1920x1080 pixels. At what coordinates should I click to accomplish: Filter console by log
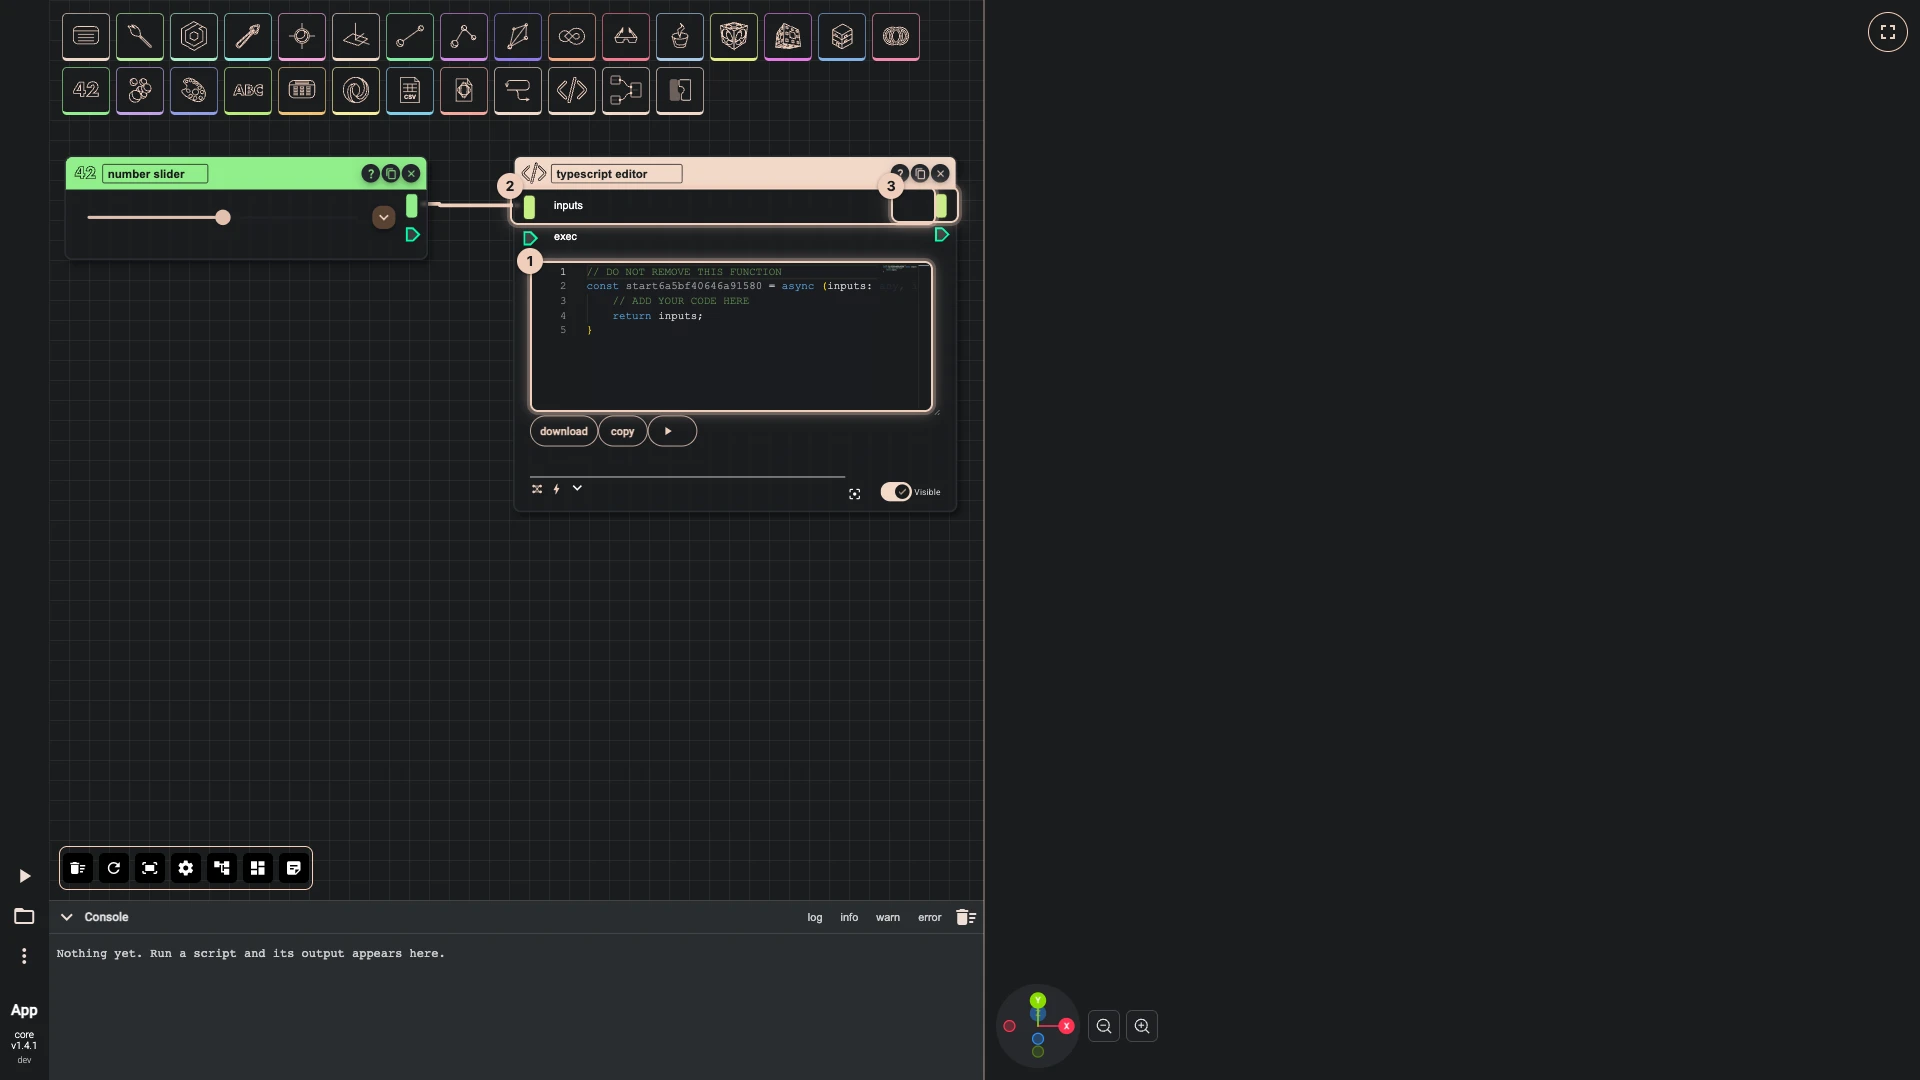click(815, 917)
